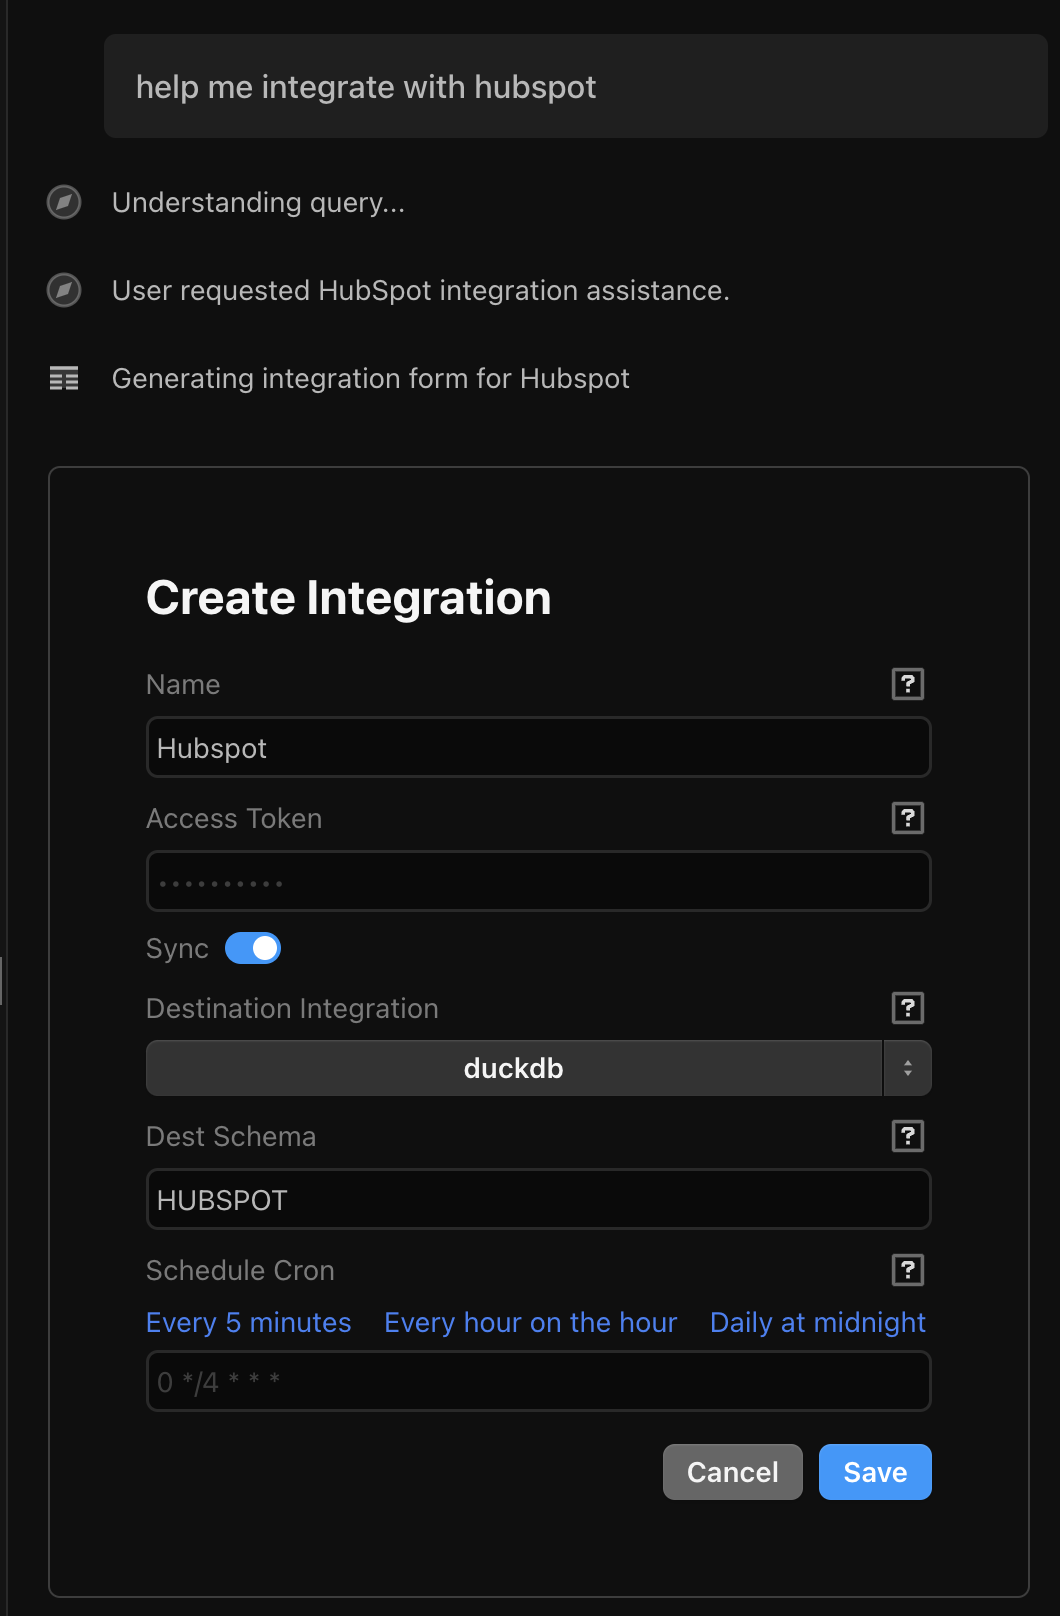
Task: Open the duckdb destination dropdown
Action: tap(538, 1068)
